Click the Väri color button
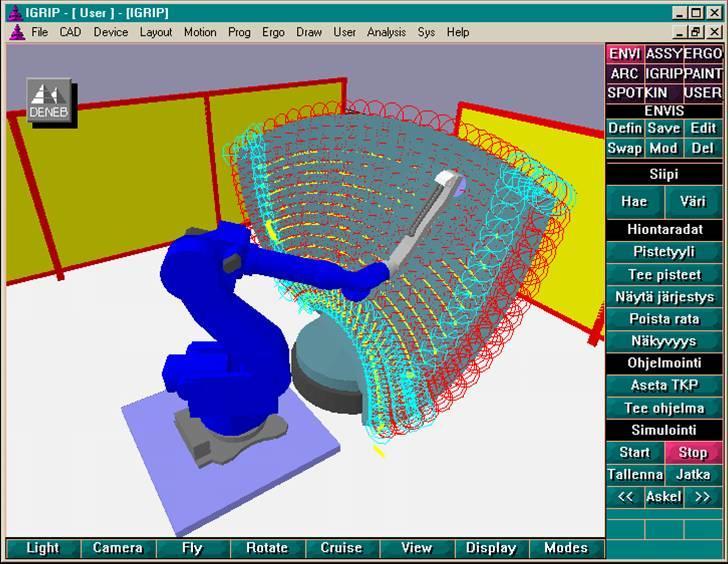728x564 pixels. click(693, 201)
